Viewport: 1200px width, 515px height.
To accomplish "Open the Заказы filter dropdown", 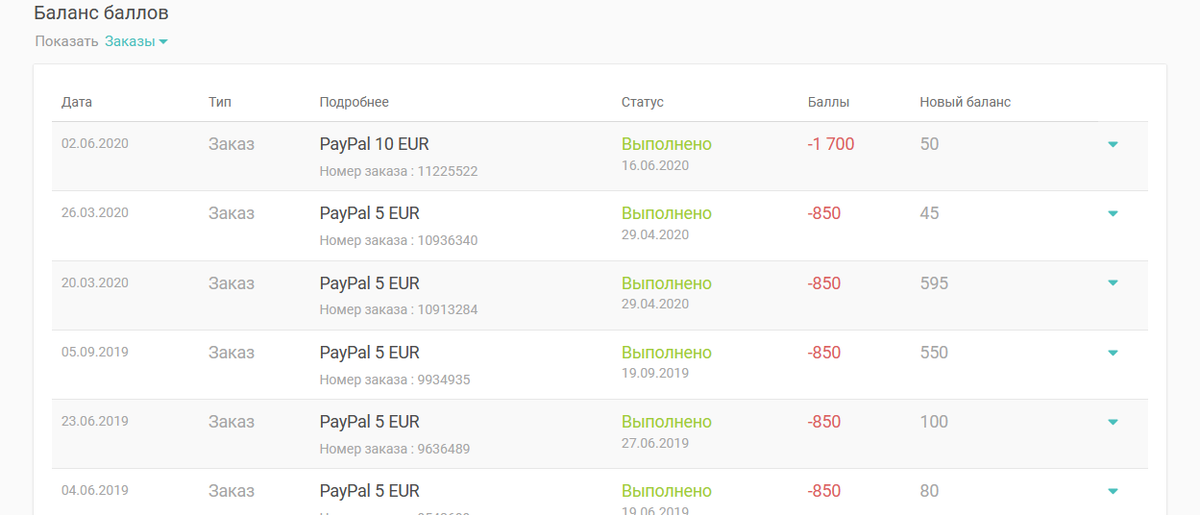I will 136,42.
